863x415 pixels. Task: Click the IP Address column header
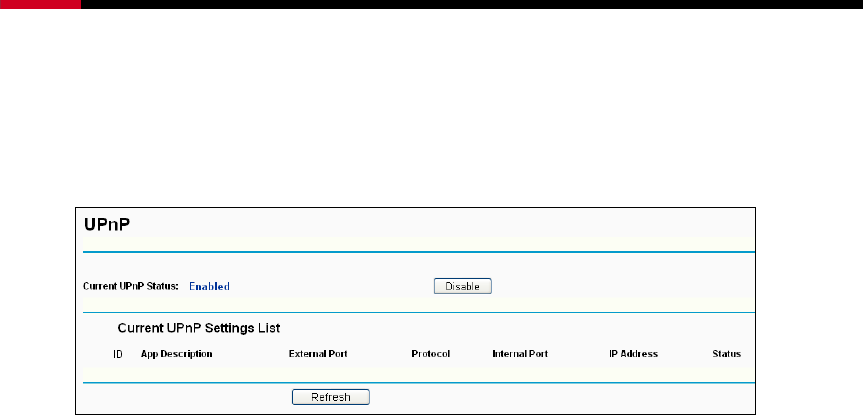click(x=633, y=354)
